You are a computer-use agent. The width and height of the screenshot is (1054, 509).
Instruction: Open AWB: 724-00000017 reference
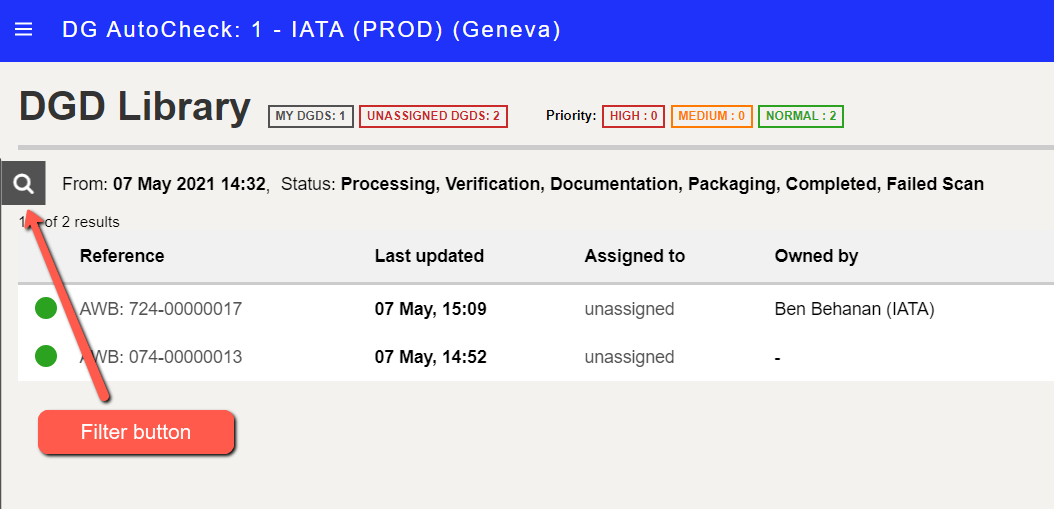[161, 309]
